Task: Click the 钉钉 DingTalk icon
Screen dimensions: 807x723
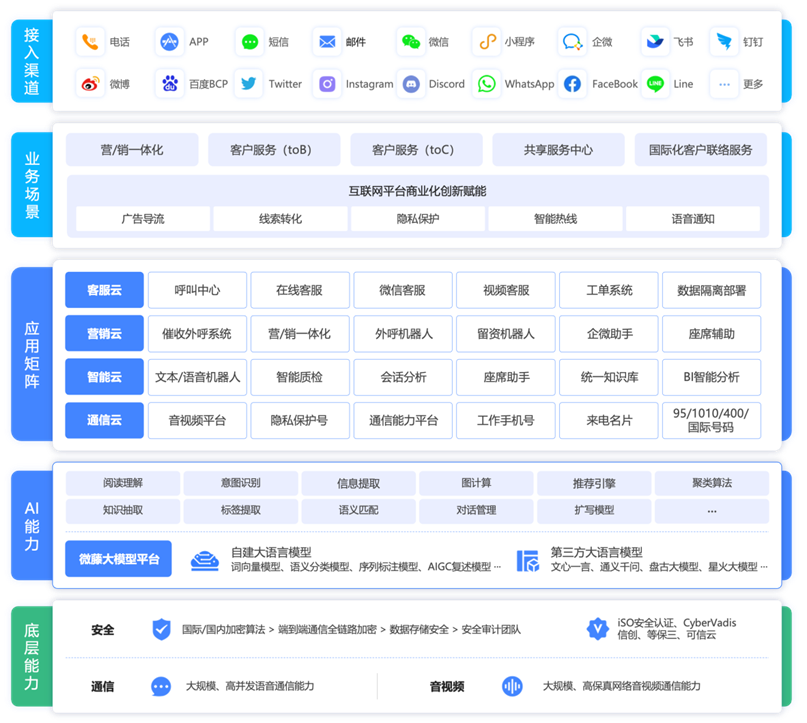Action: 724,42
